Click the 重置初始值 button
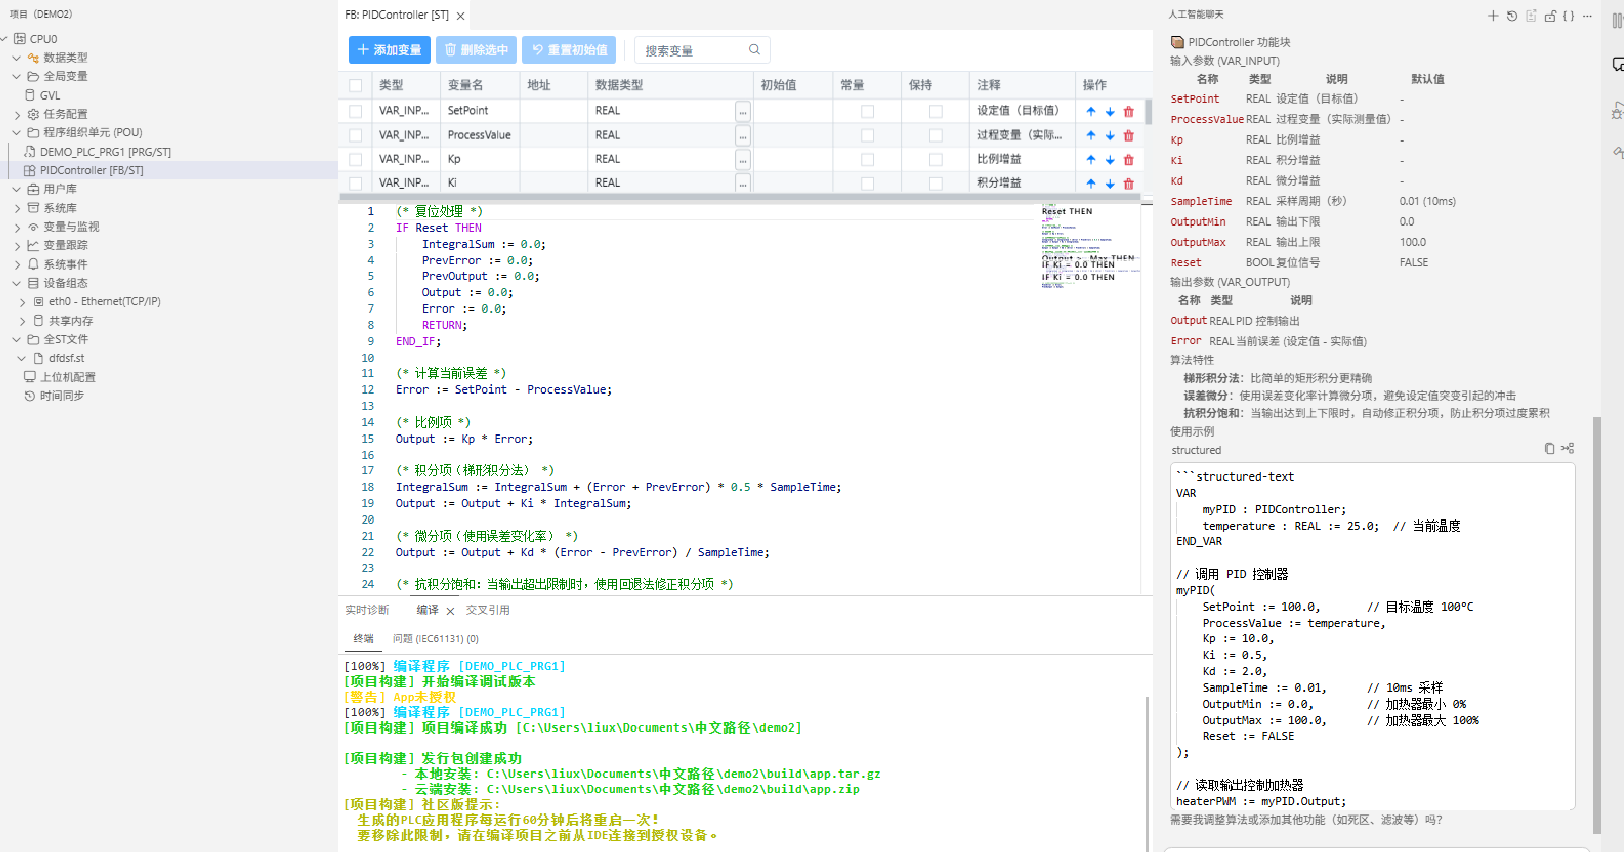 click(569, 50)
